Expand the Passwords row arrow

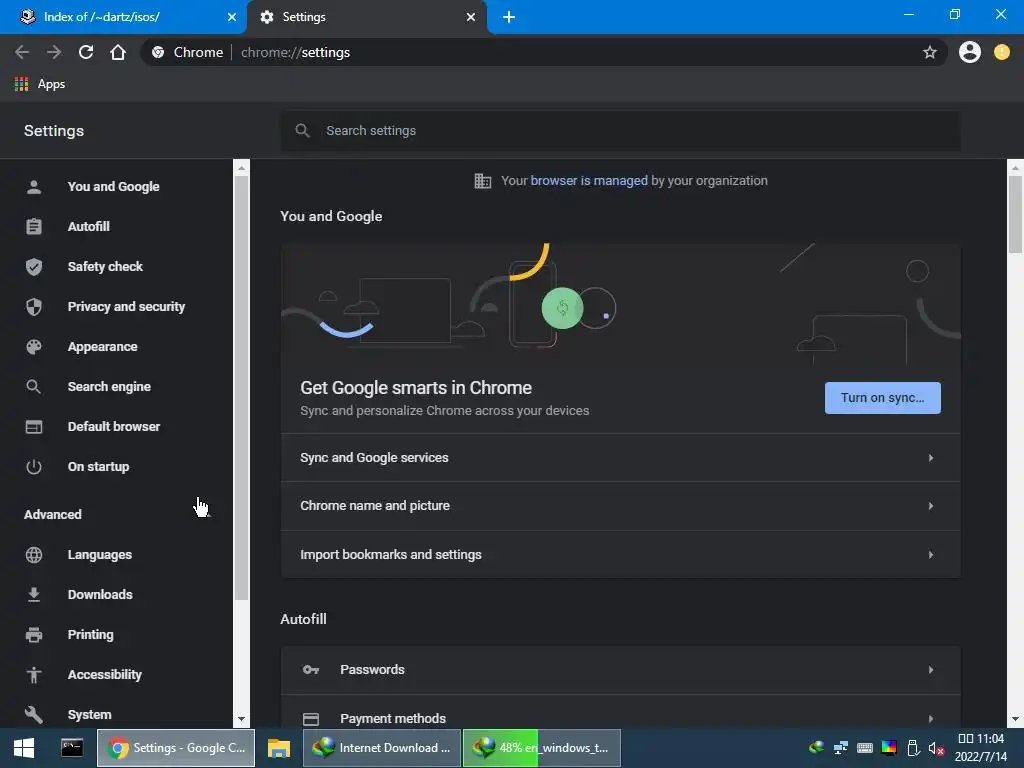click(931, 669)
